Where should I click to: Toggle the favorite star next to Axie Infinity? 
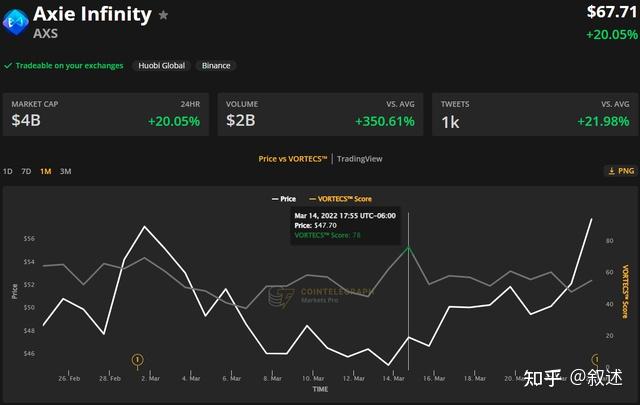163,15
